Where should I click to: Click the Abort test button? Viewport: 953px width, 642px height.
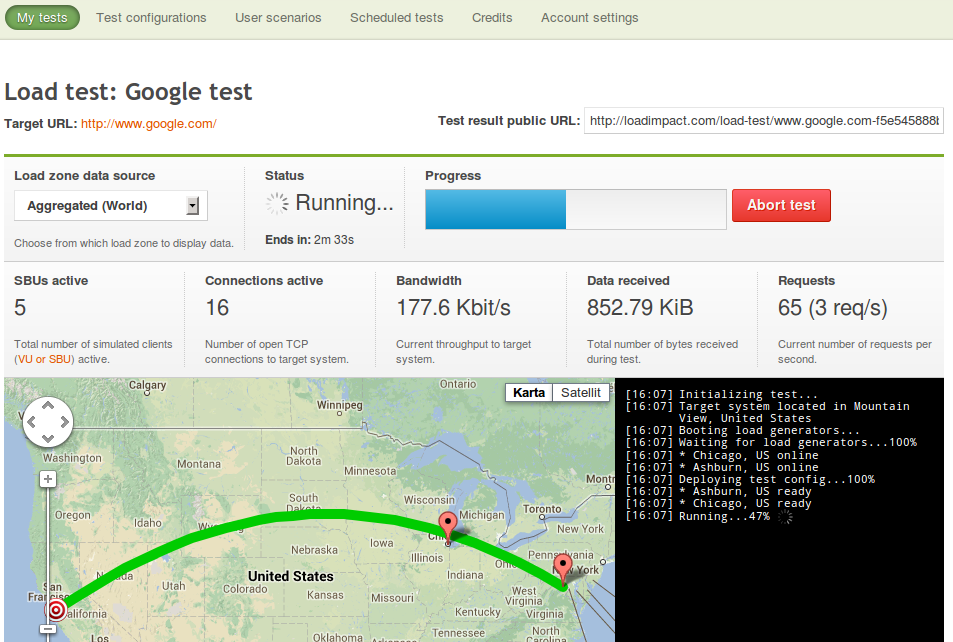pyautogui.click(x=781, y=205)
